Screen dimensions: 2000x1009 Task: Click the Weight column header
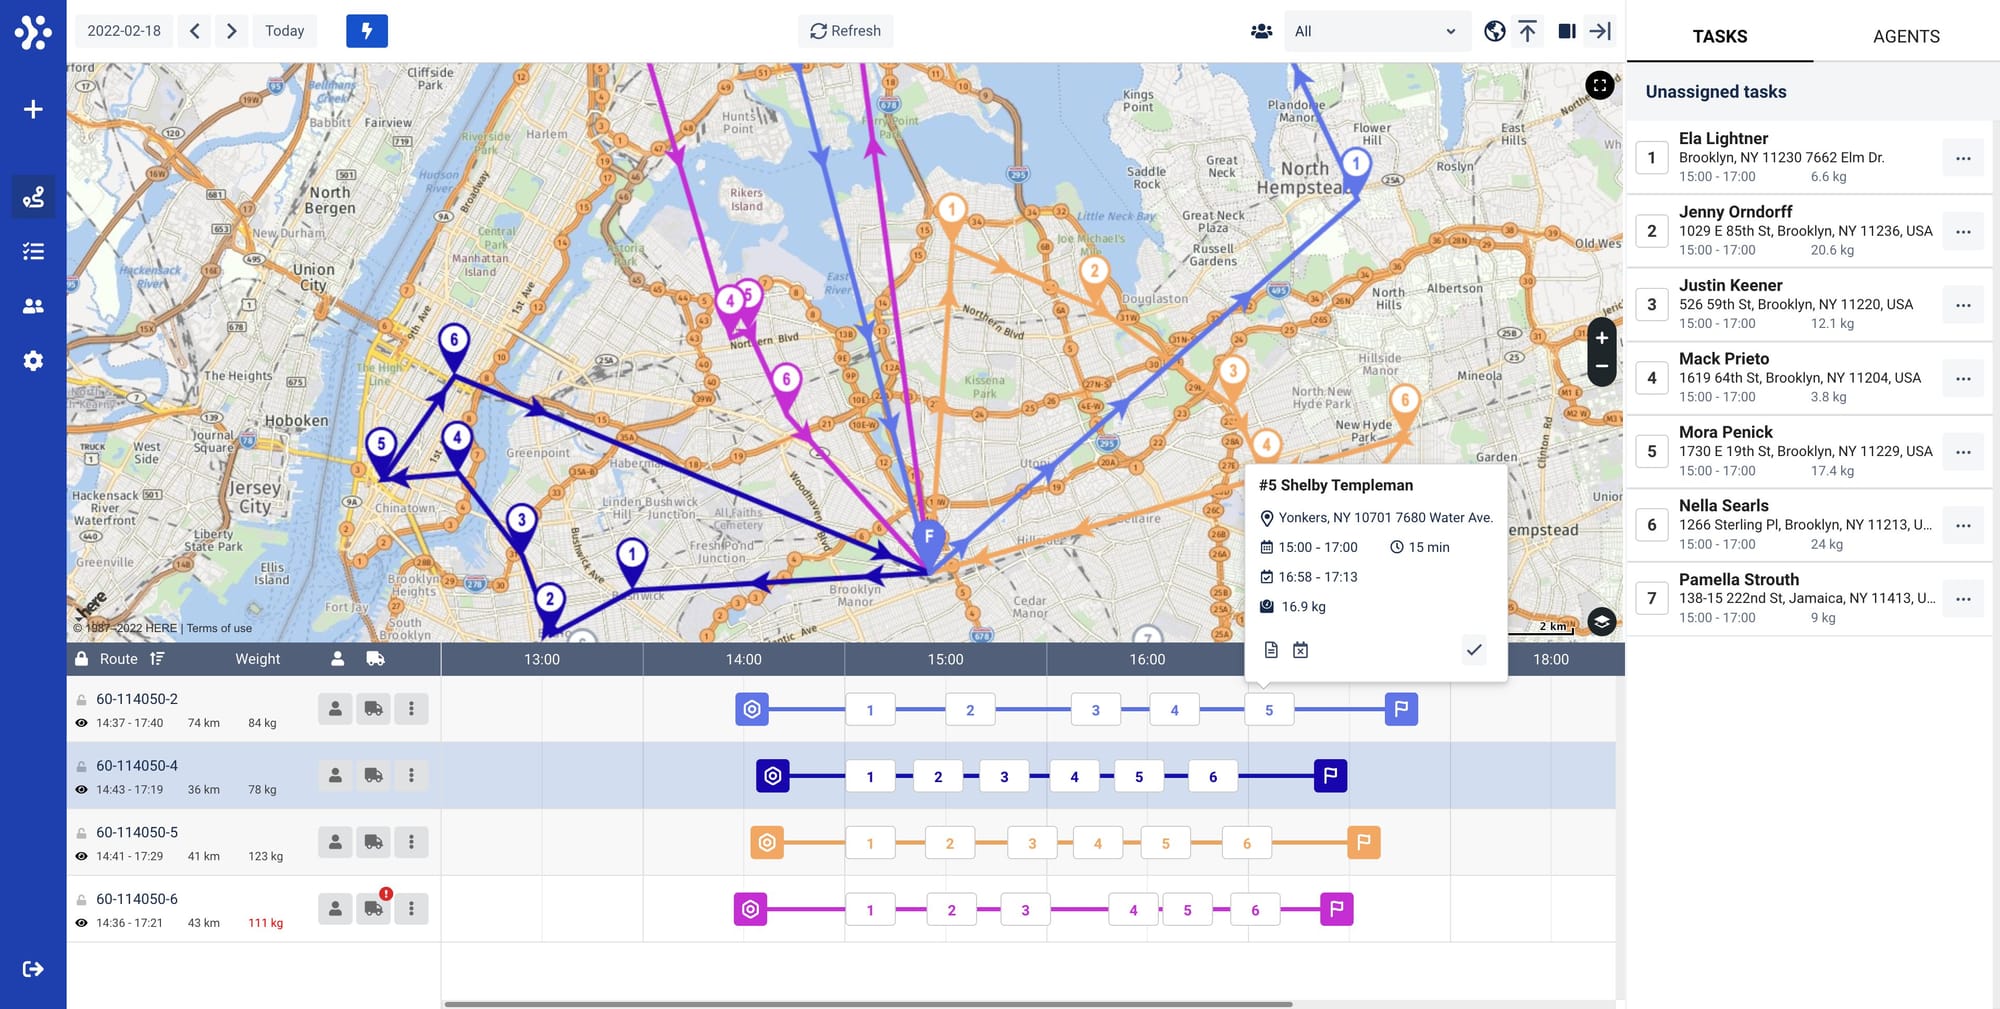click(257, 659)
